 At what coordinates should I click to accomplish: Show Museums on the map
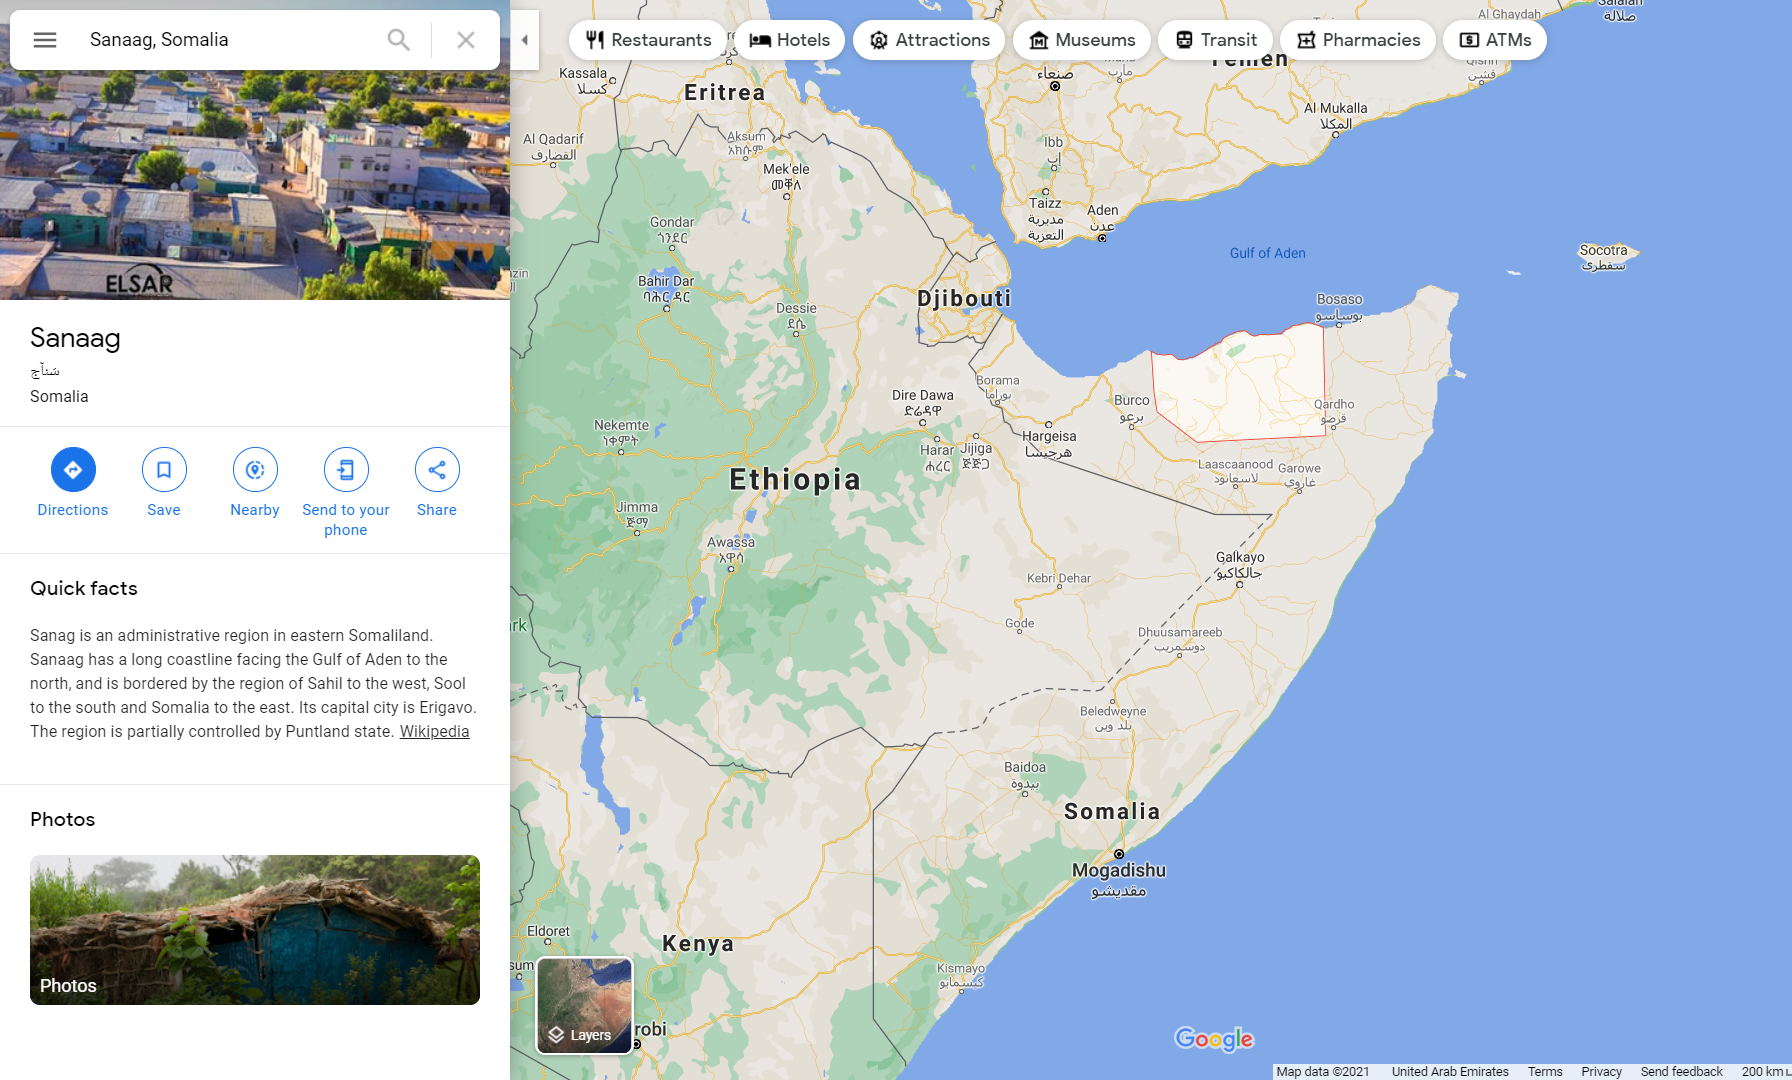1082,40
